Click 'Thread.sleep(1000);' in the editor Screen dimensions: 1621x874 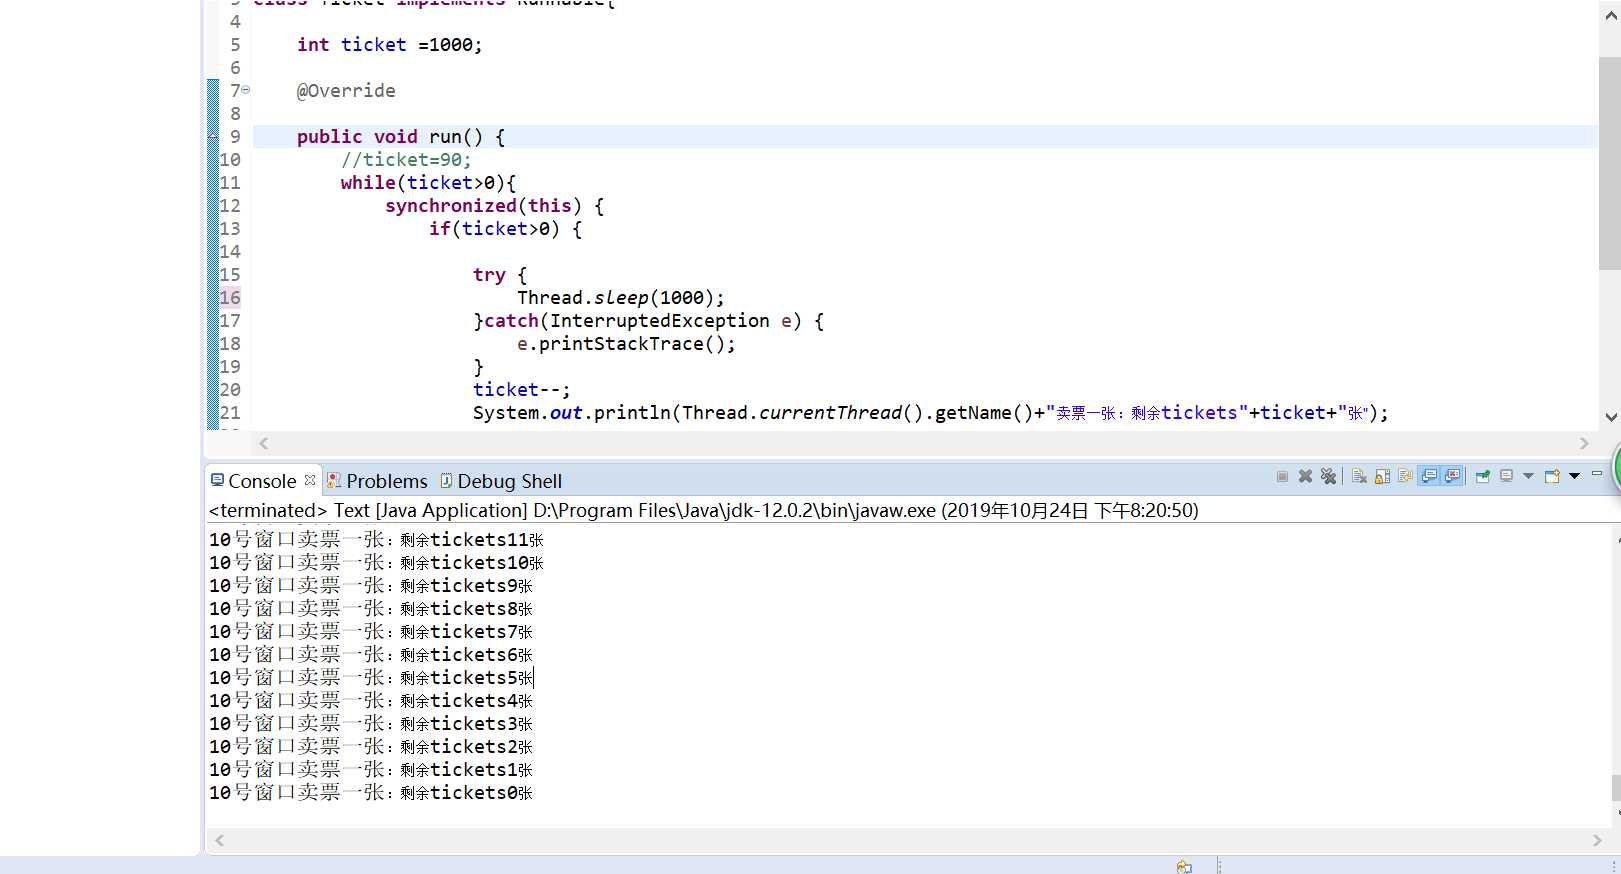(x=621, y=298)
